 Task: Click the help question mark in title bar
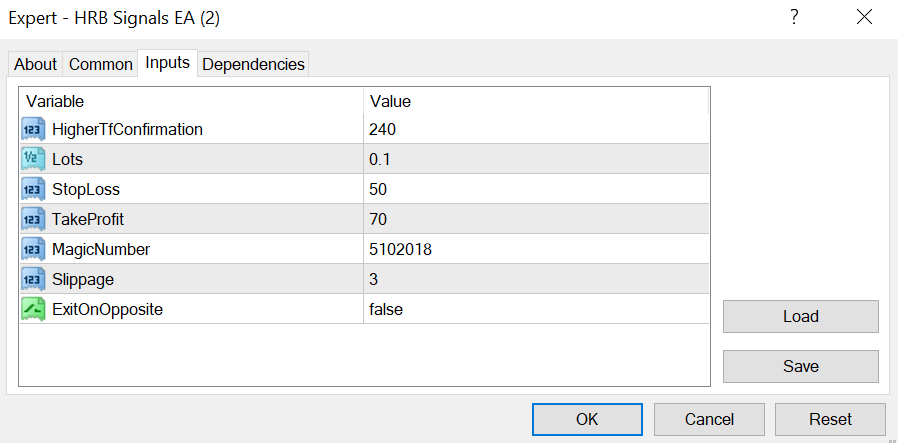point(794,17)
